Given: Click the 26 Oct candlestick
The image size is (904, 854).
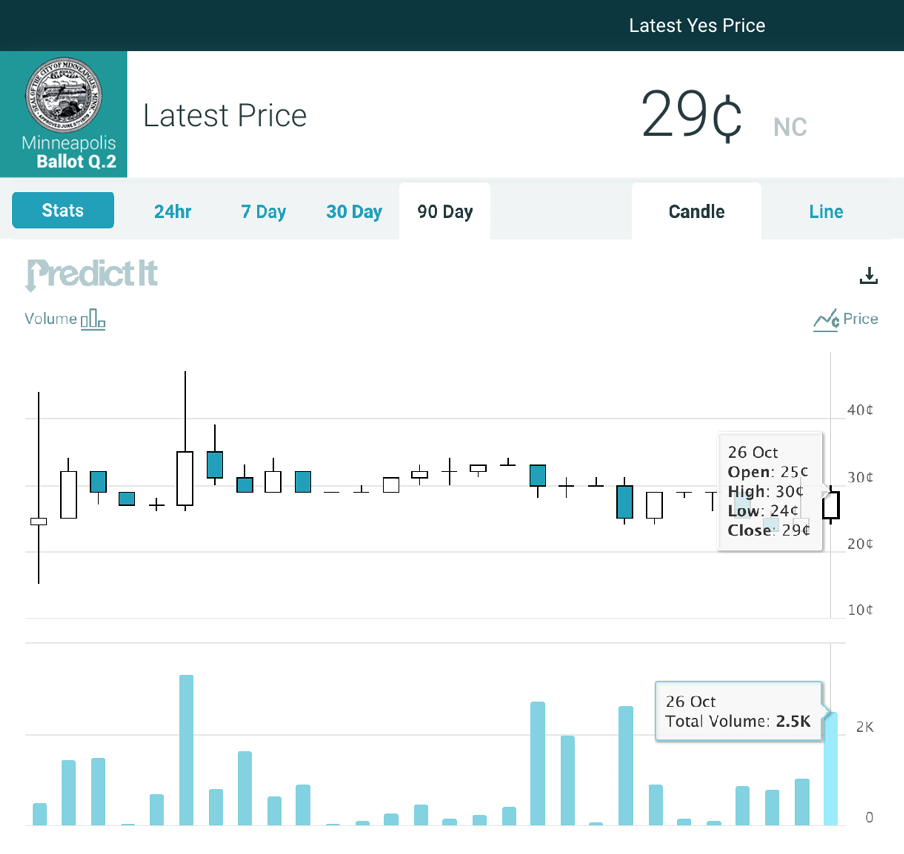Looking at the screenshot, I should [831, 505].
